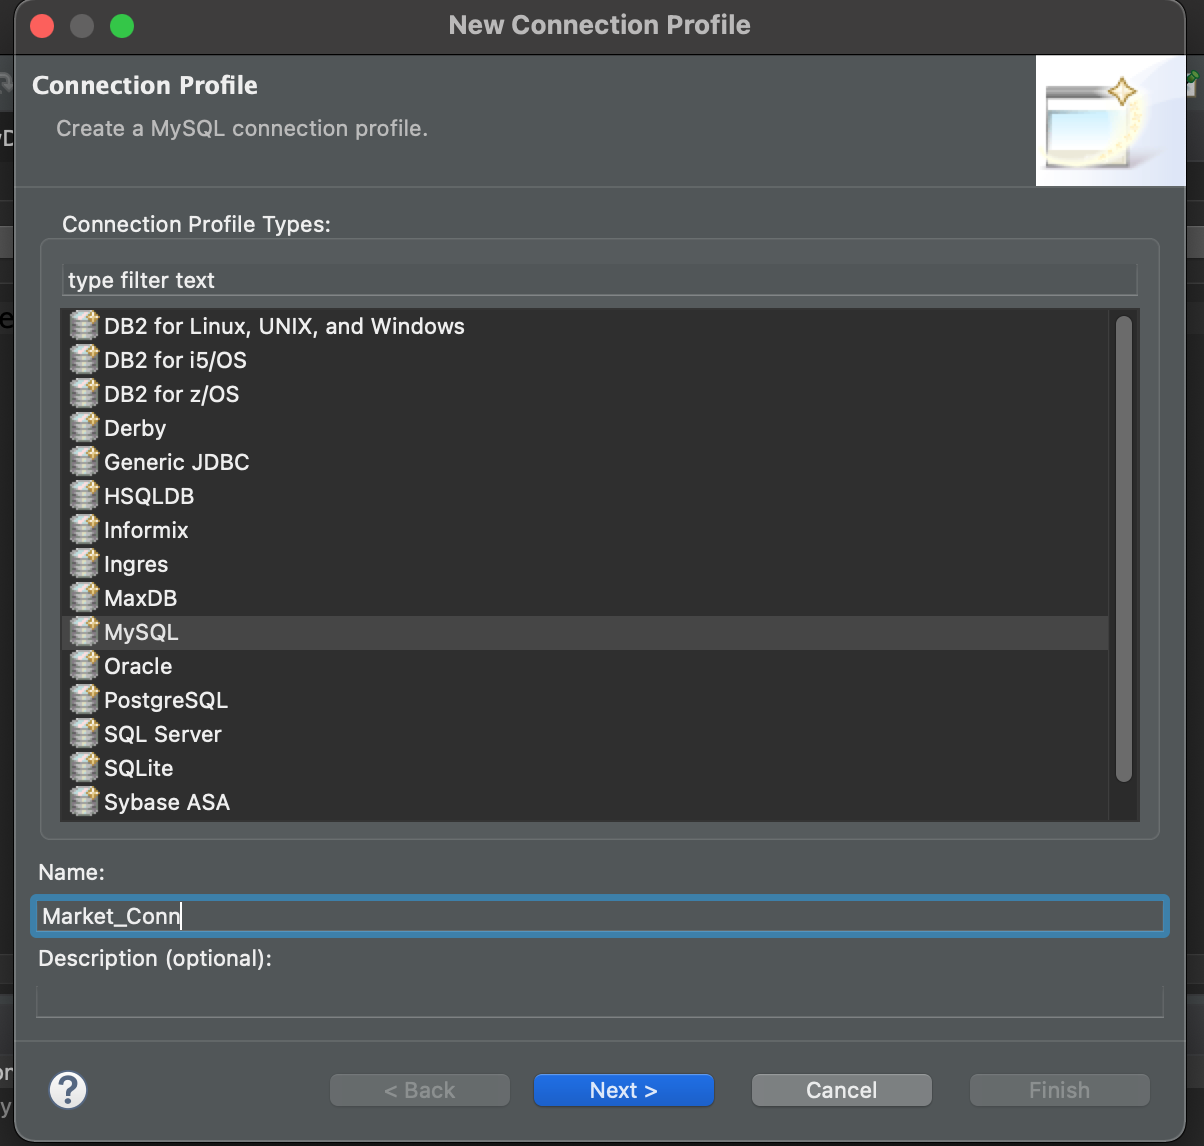Click the MySQL database icon

tap(84, 632)
